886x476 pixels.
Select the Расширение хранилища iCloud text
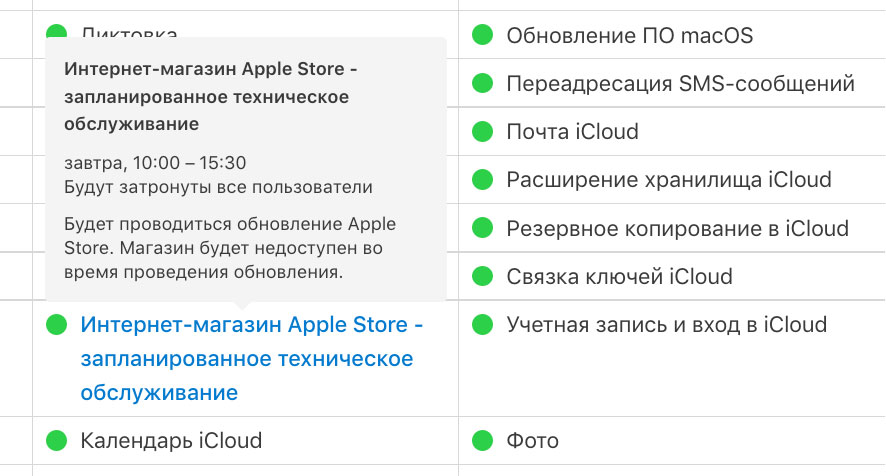(x=669, y=180)
